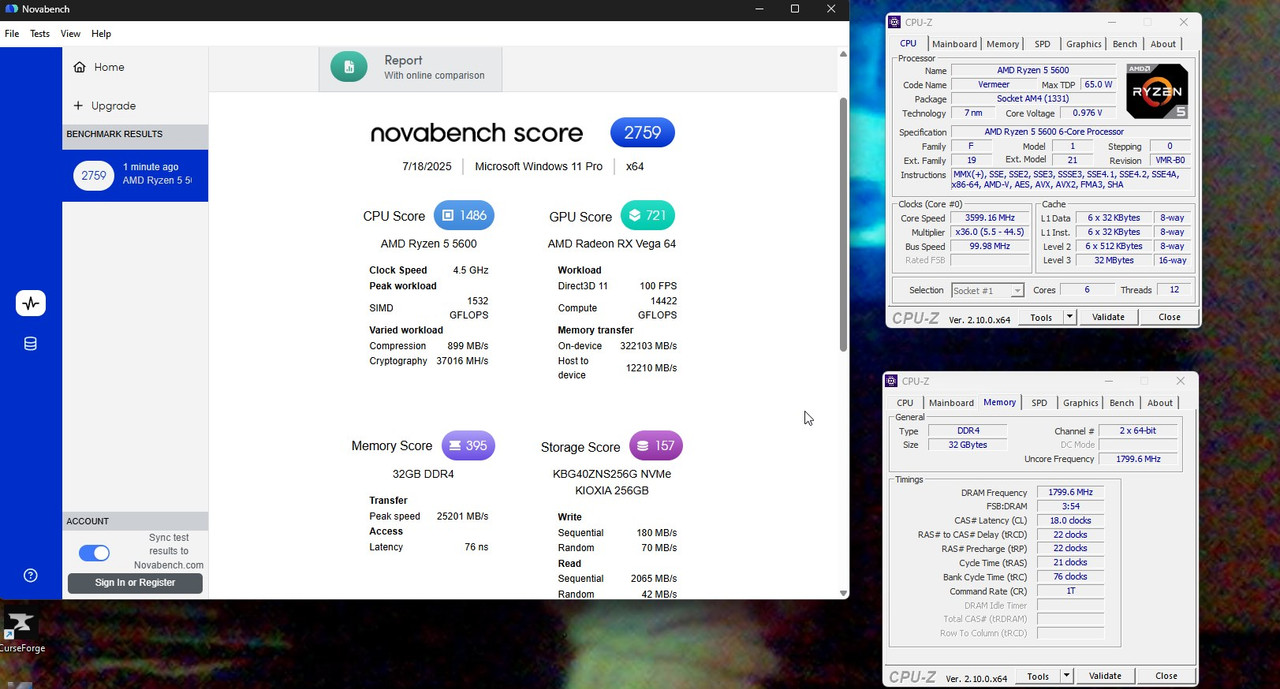Click Close button in upper CPU-Z
Viewport: 1280px width, 689px height.
(x=1169, y=317)
